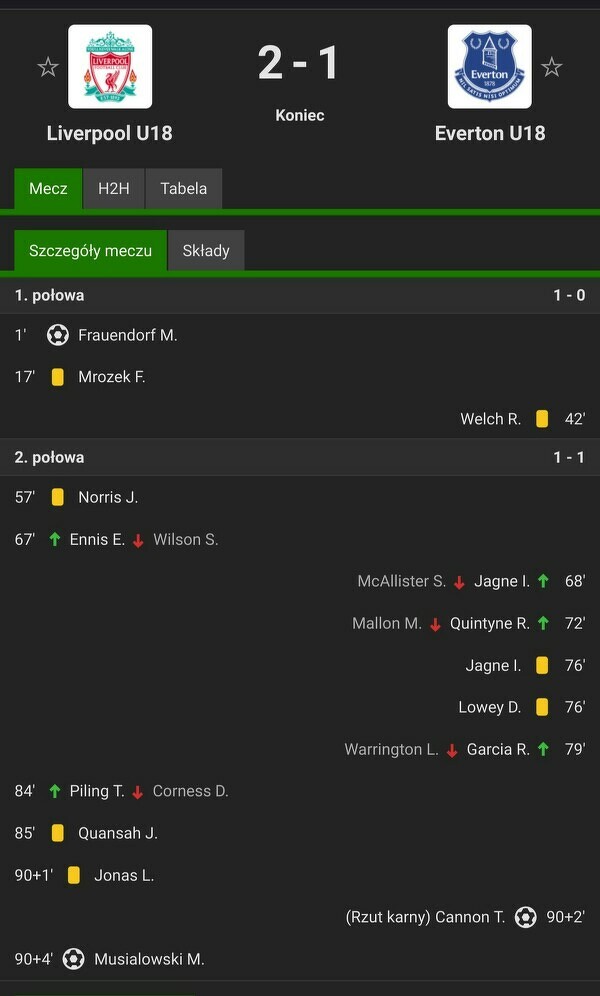Select the Mecz tab
Image resolution: width=600 pixels, height=996 pixels.
click(x=48, y=188)
